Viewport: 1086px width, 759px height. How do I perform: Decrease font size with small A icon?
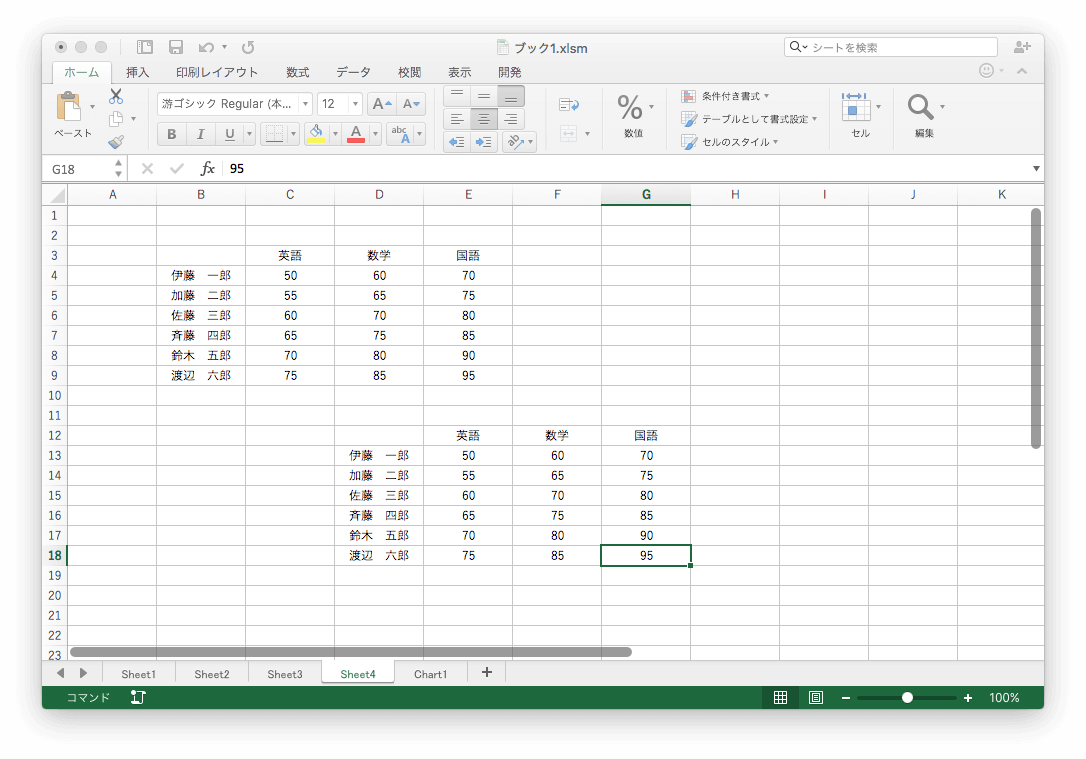click(411, 104)
